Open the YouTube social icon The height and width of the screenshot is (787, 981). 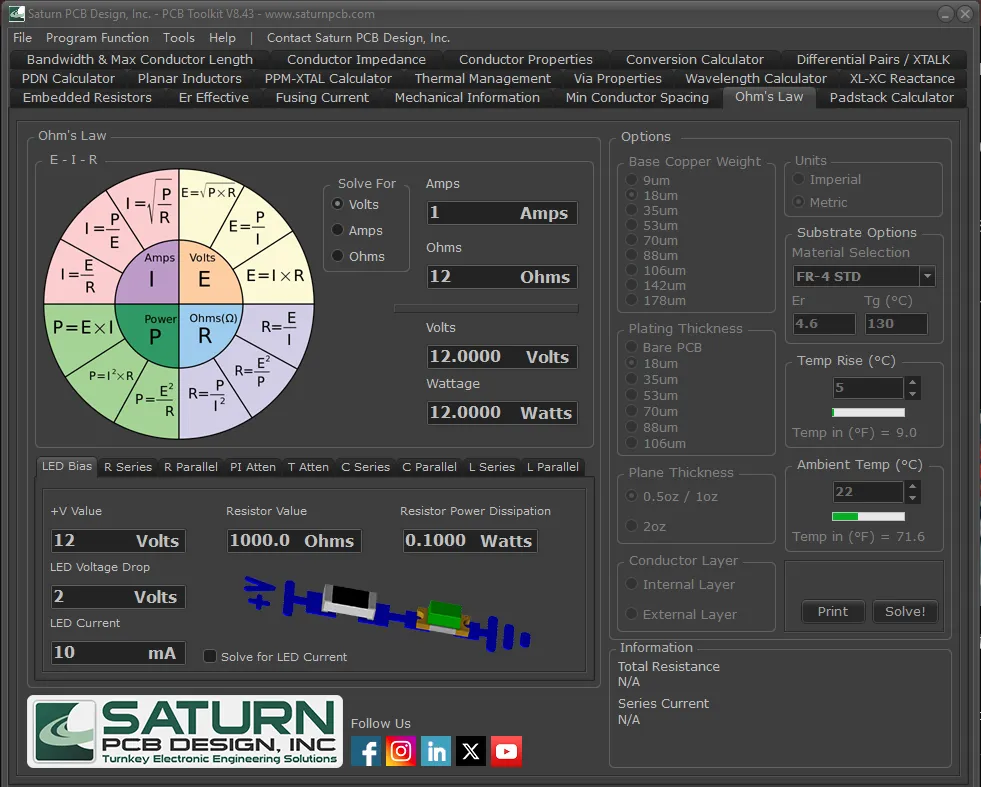(x=506, y=751)
